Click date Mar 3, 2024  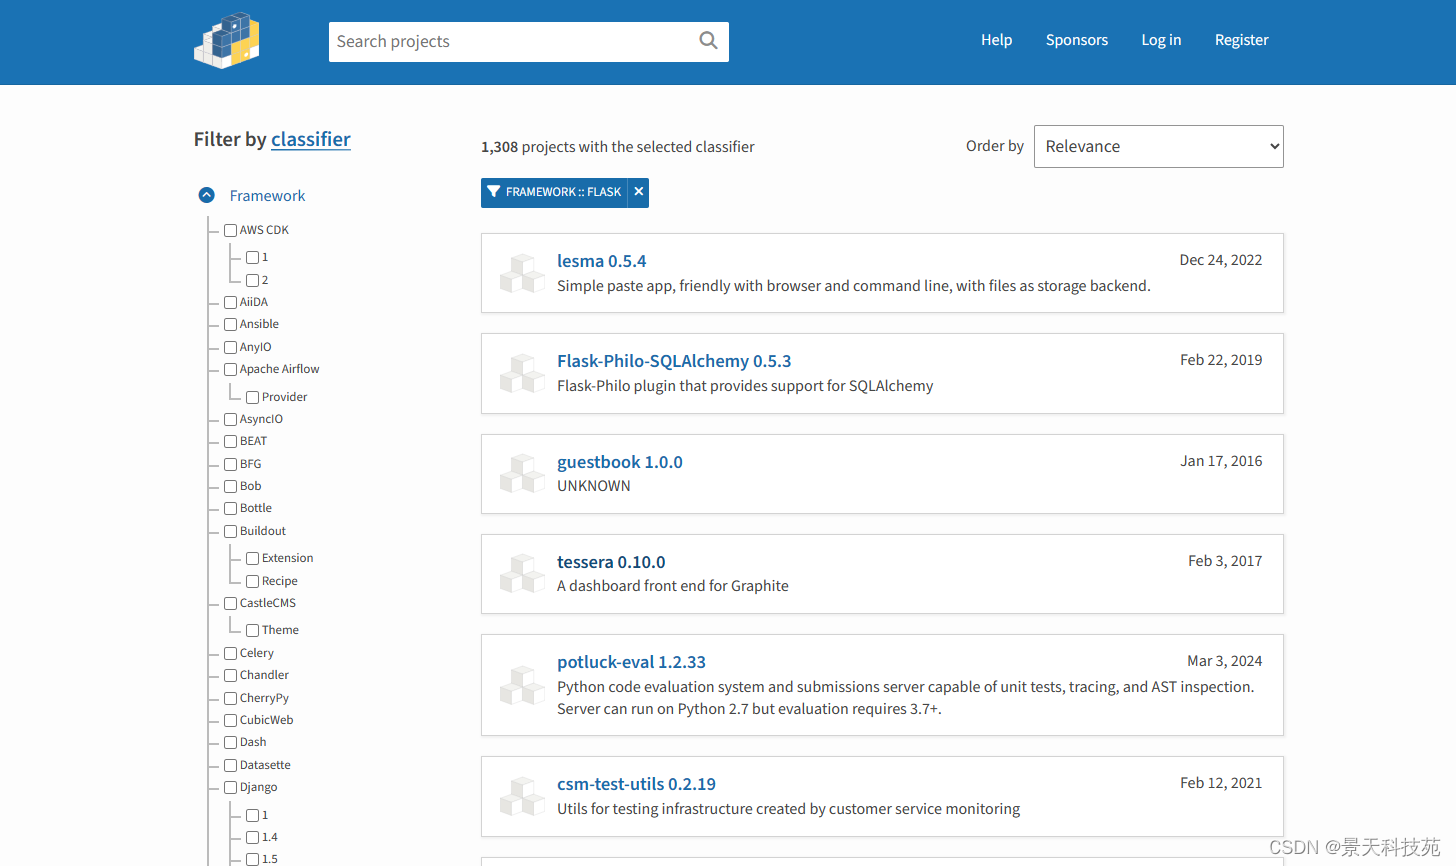[1224, 661]
